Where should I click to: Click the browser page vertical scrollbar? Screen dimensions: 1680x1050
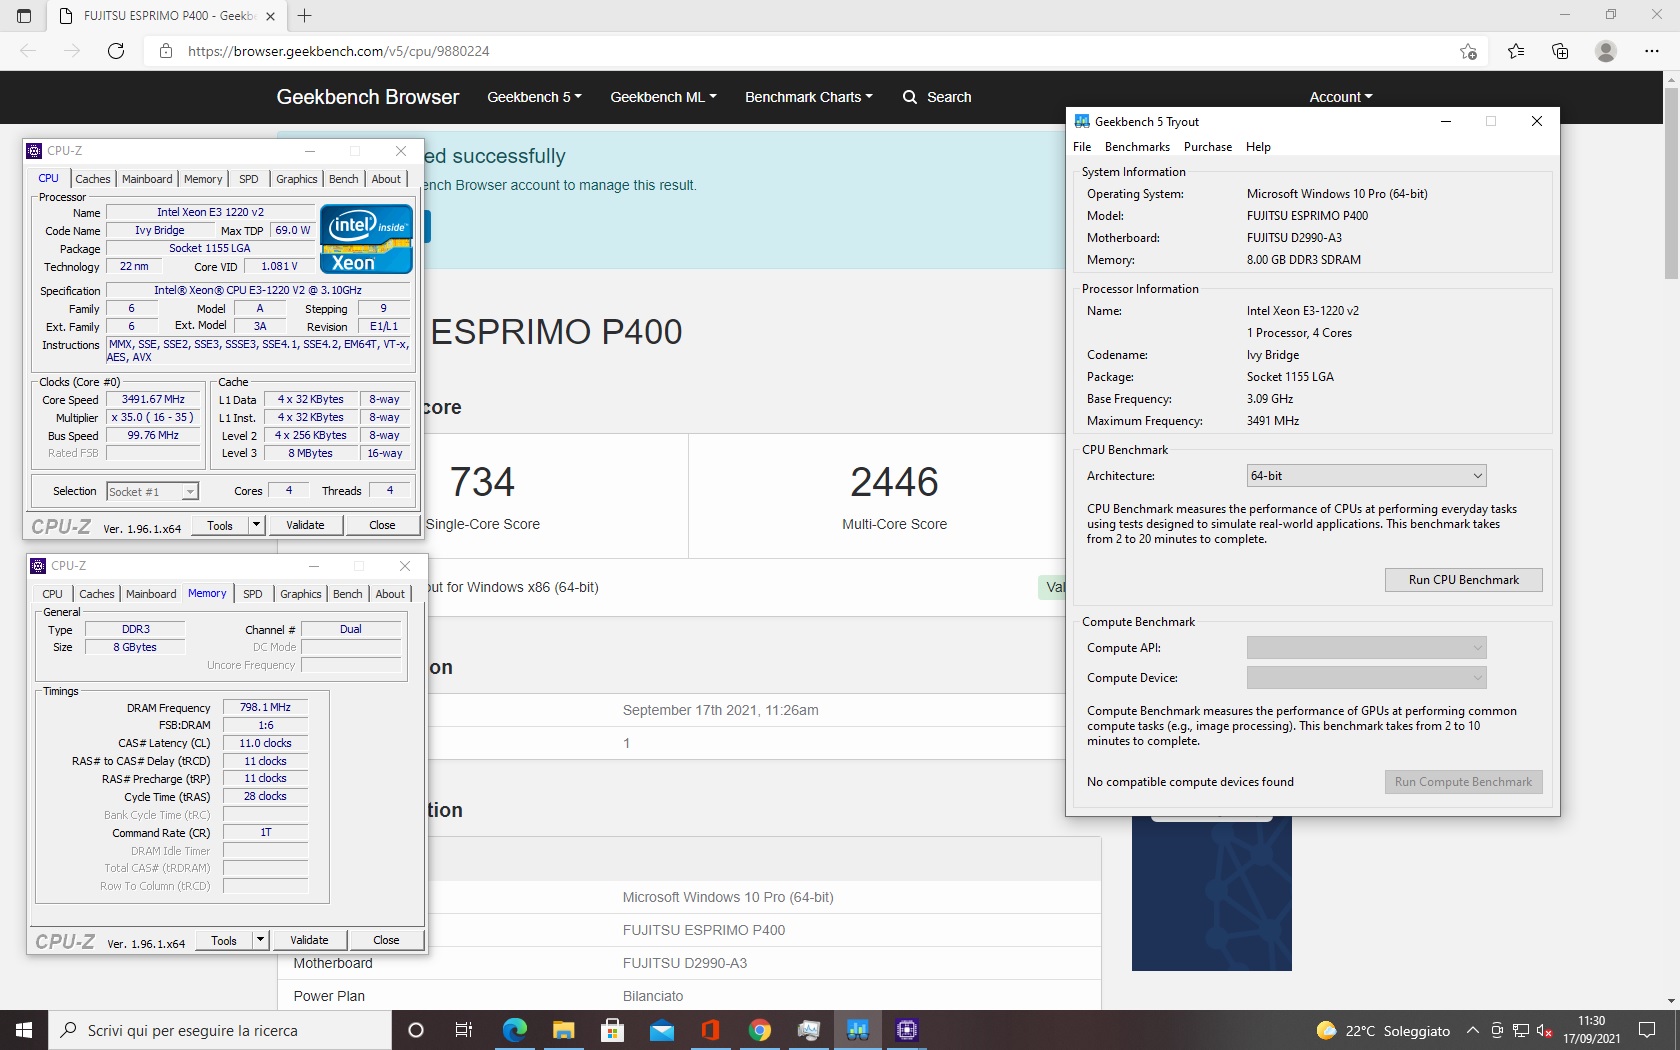[x=1671, y=185]
